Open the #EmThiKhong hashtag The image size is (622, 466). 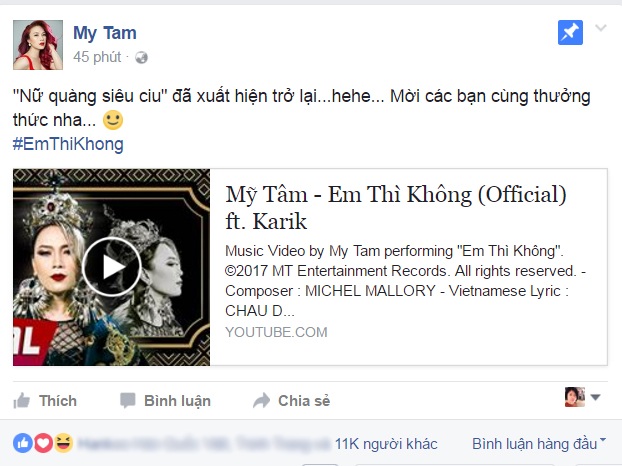tap(68, 144)
